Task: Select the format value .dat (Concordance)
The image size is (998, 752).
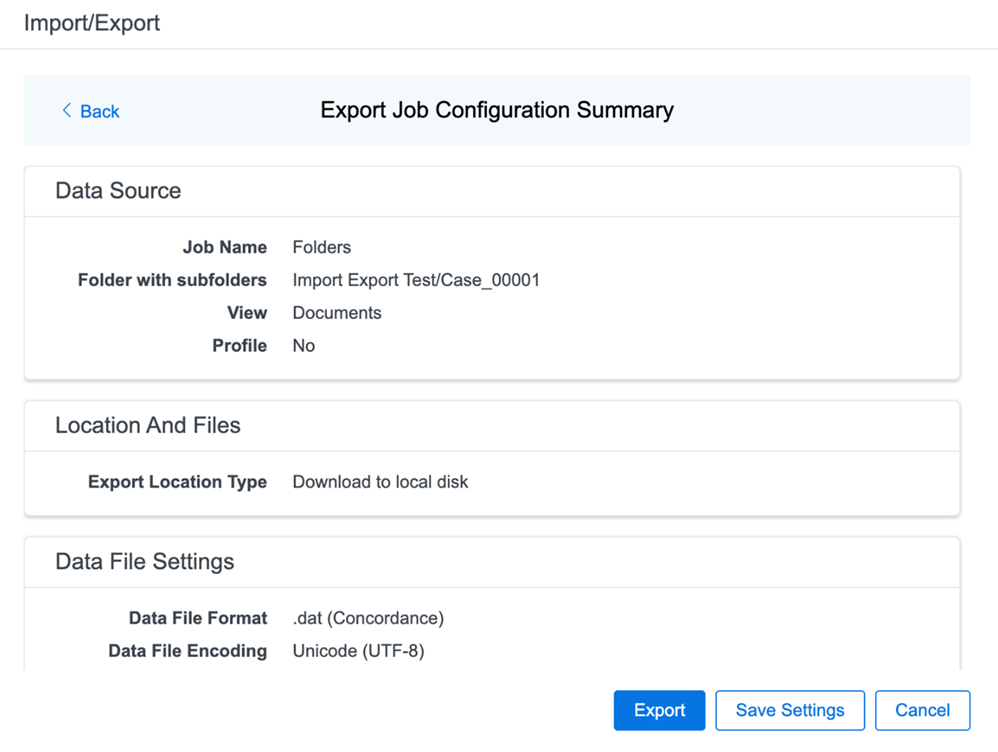Action: point(368,618)
